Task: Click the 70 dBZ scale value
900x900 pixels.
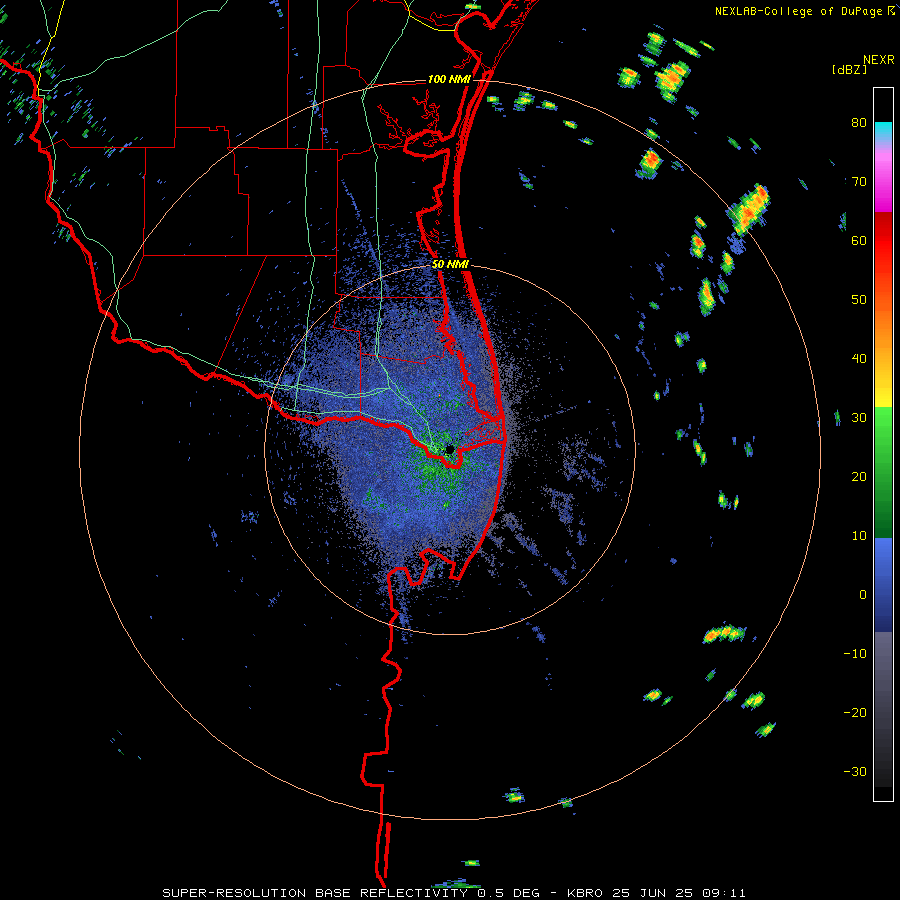Action: pyautogui.click(x=859, y=182)
